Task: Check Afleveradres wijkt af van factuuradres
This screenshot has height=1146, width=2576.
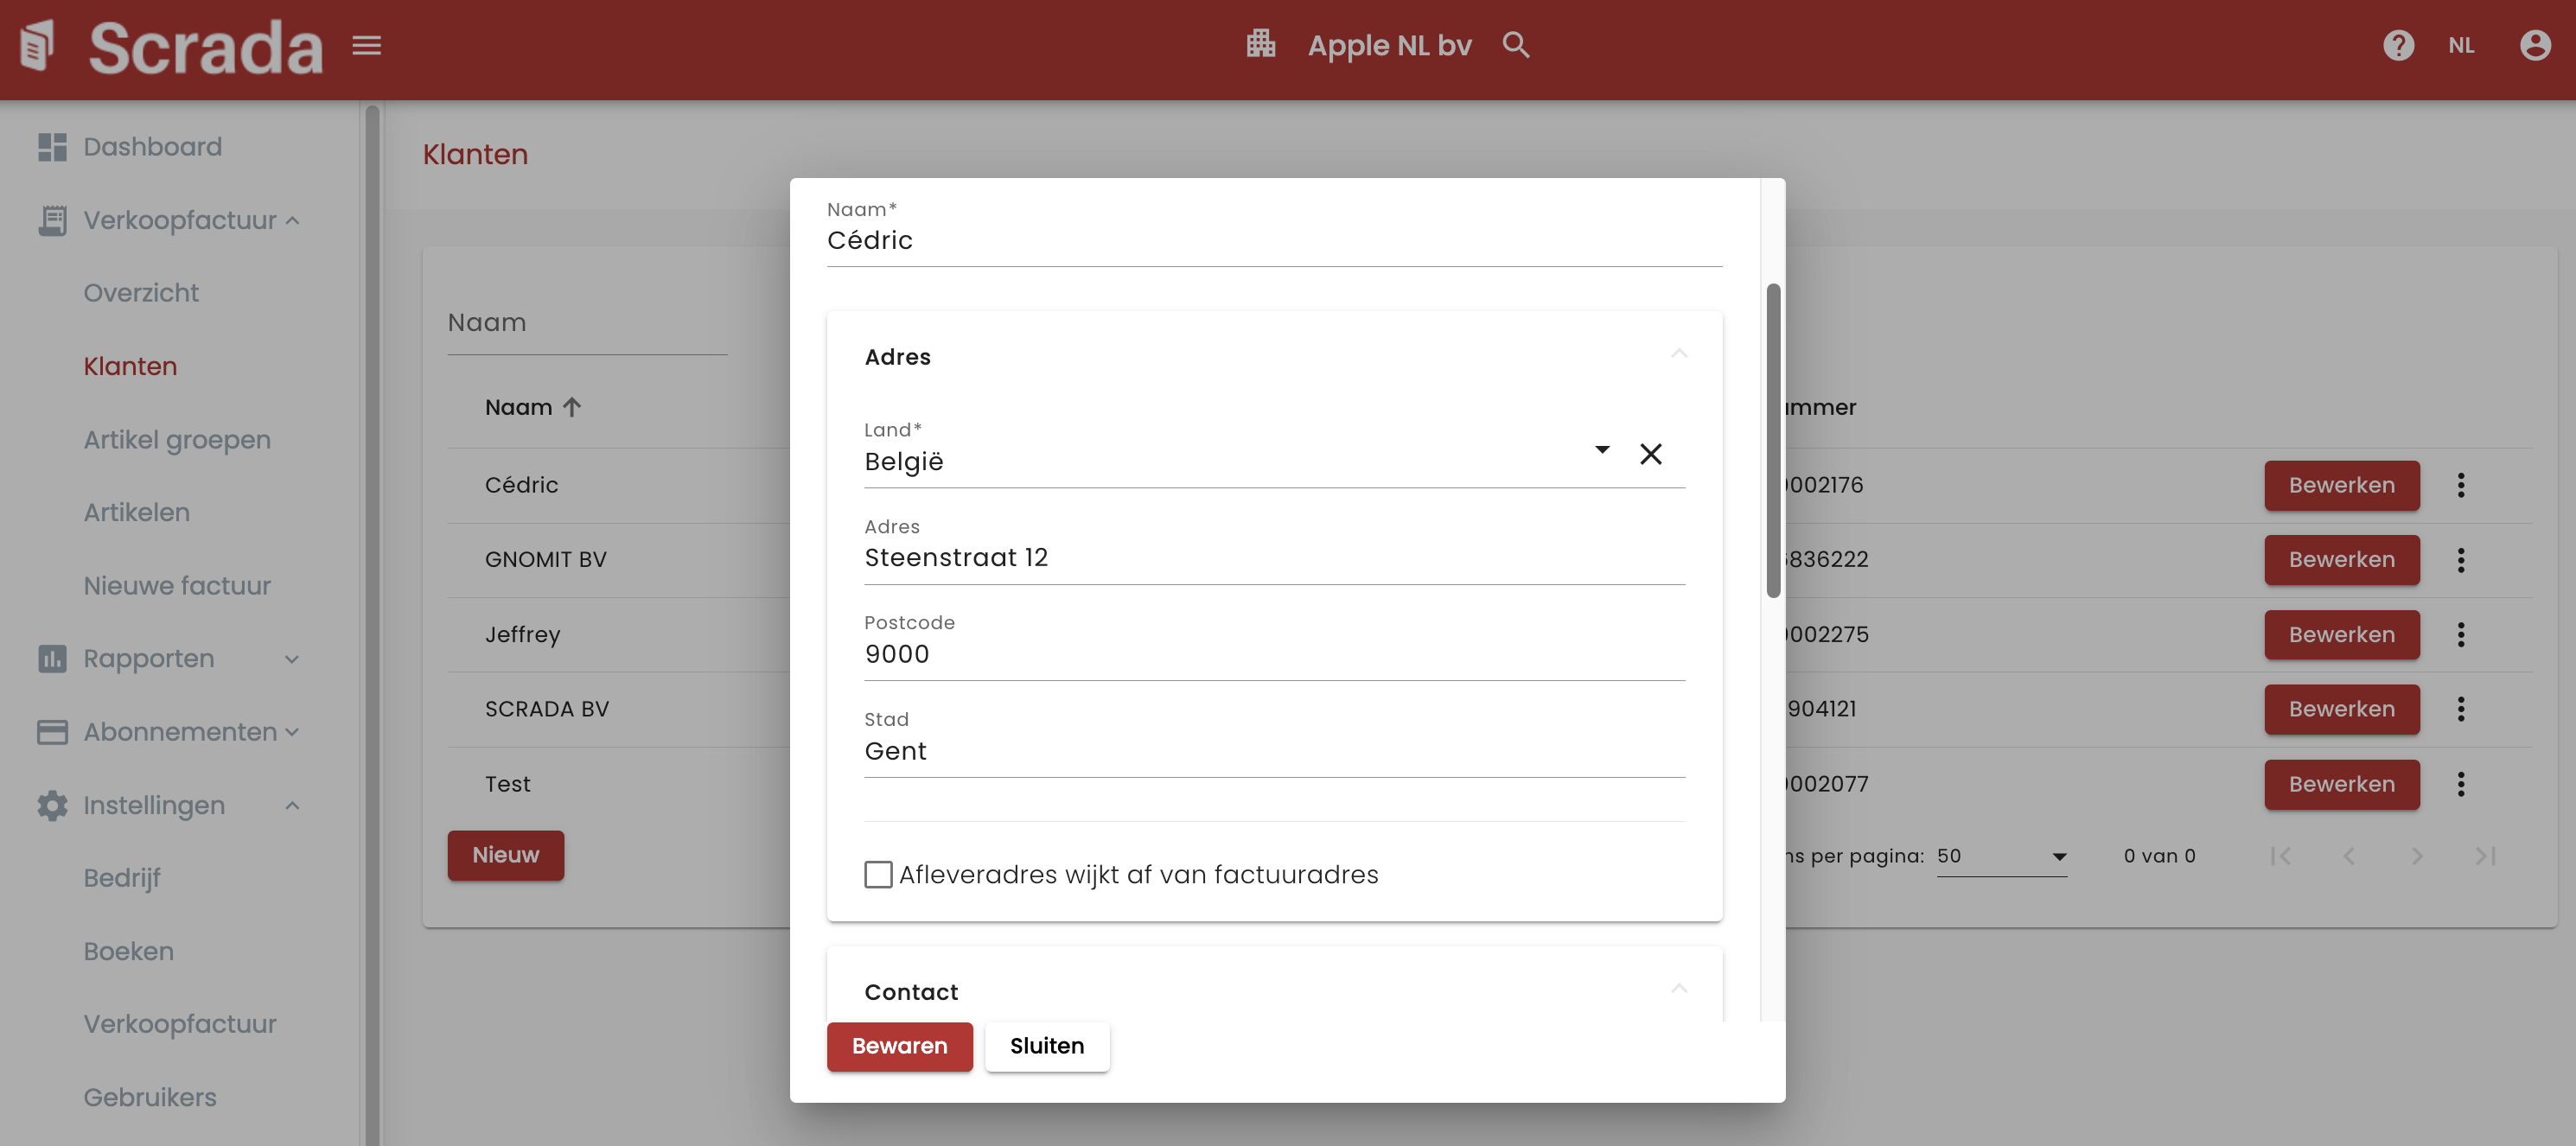Action: 878,874
